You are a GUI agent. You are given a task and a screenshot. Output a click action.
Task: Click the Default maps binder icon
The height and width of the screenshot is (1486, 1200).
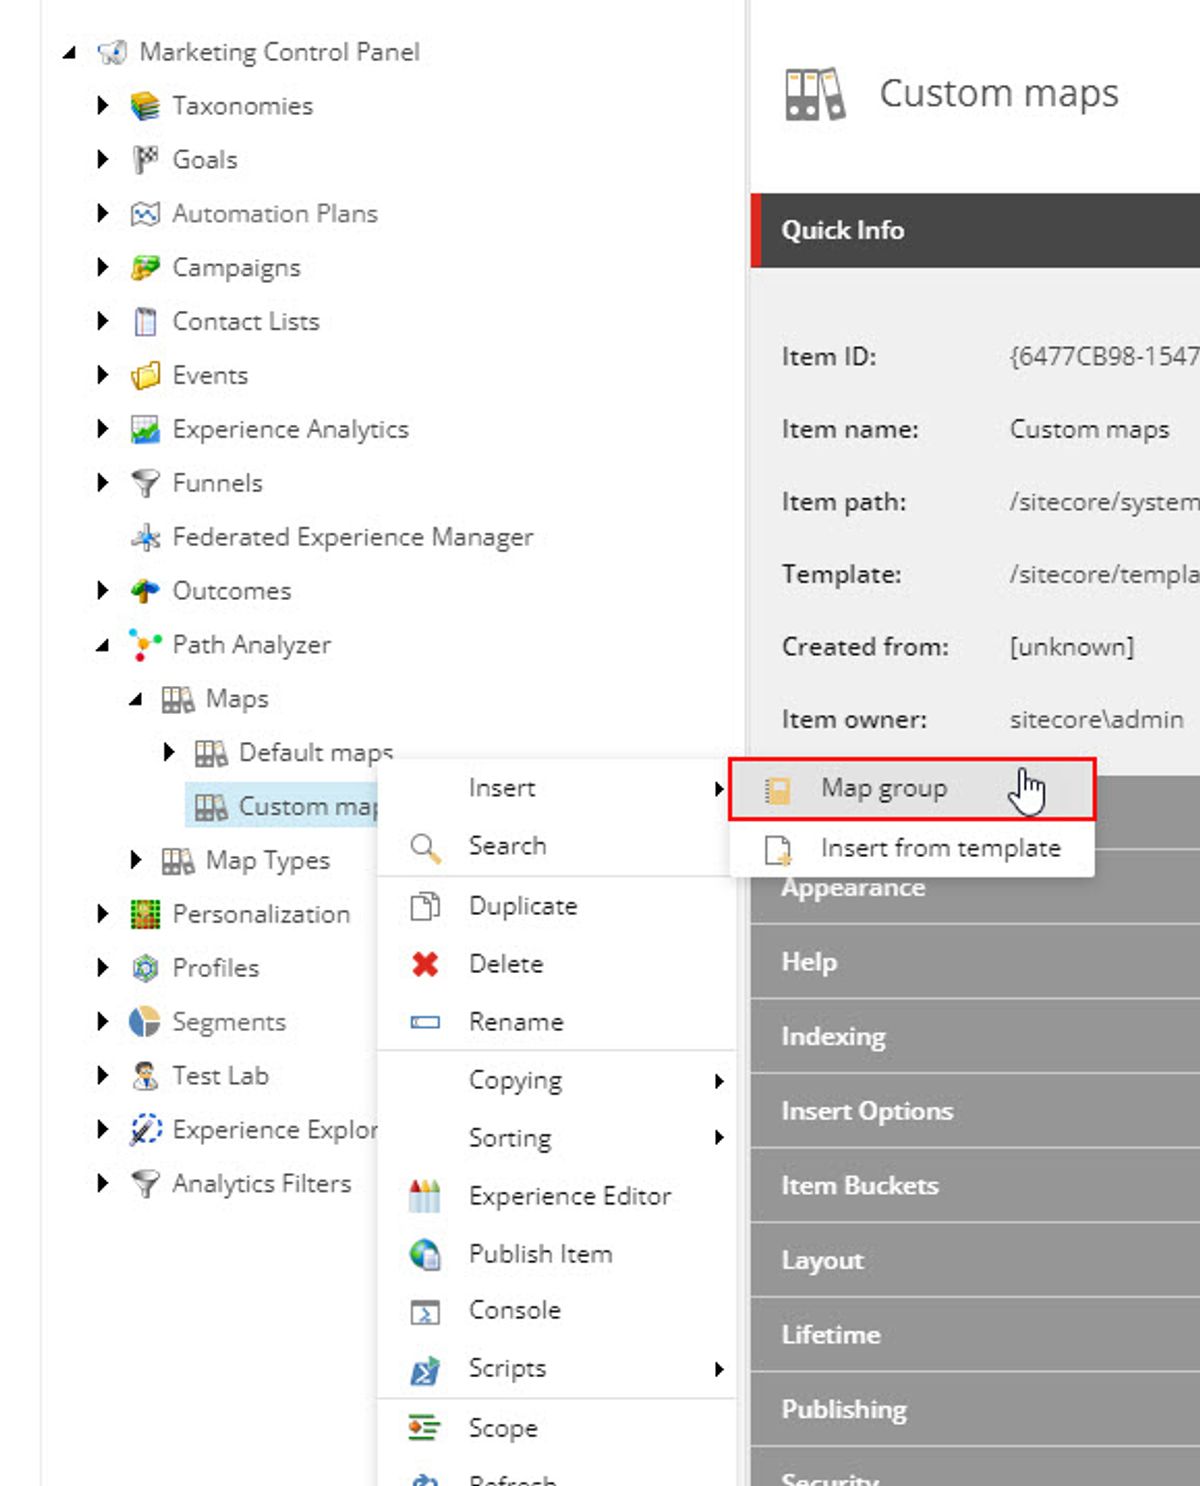pyautogui.click(x=211, y=753)
